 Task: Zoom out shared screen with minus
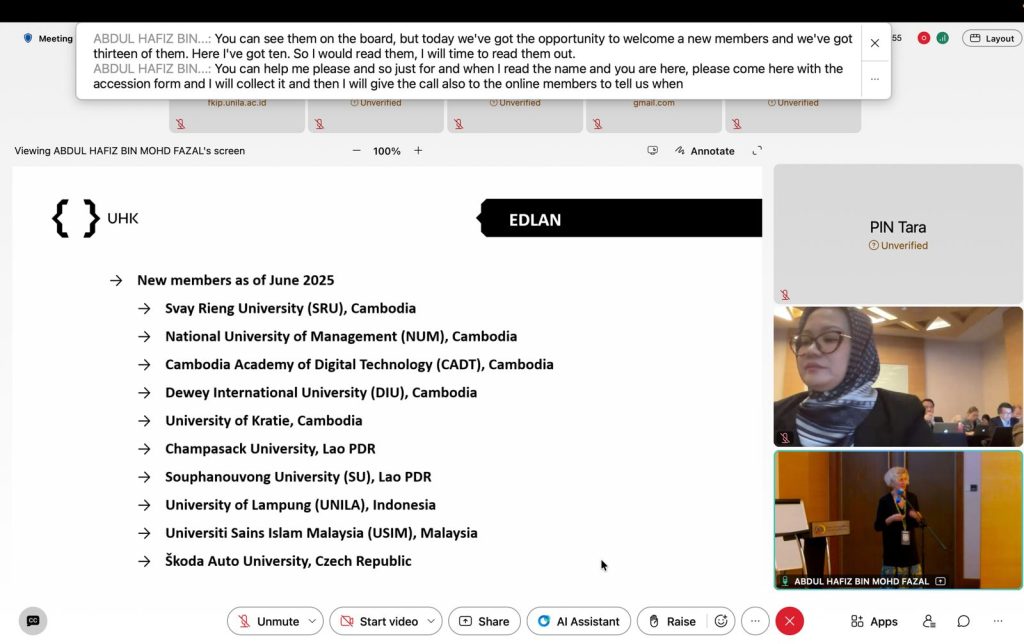[x=357, y=151]
